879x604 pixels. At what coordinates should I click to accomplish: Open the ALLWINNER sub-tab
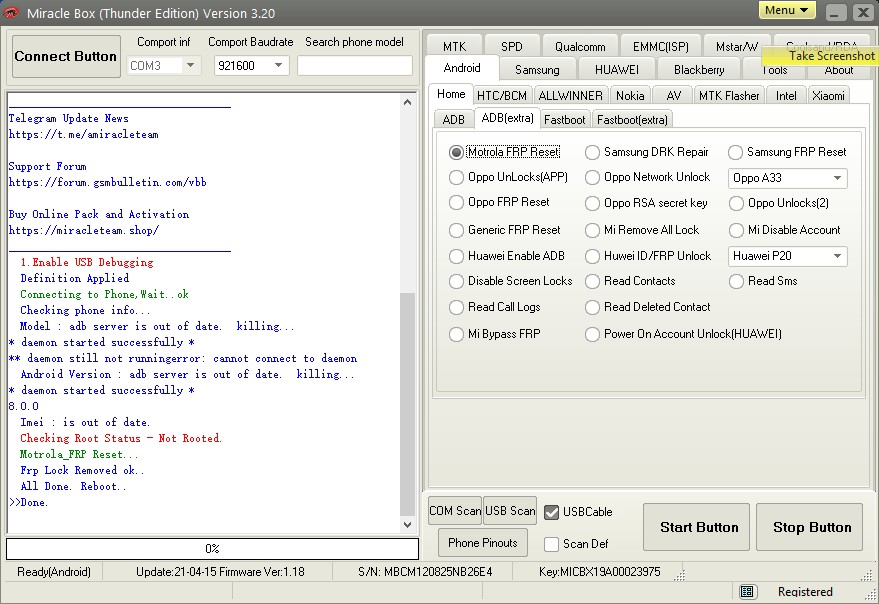coord(570,95)
